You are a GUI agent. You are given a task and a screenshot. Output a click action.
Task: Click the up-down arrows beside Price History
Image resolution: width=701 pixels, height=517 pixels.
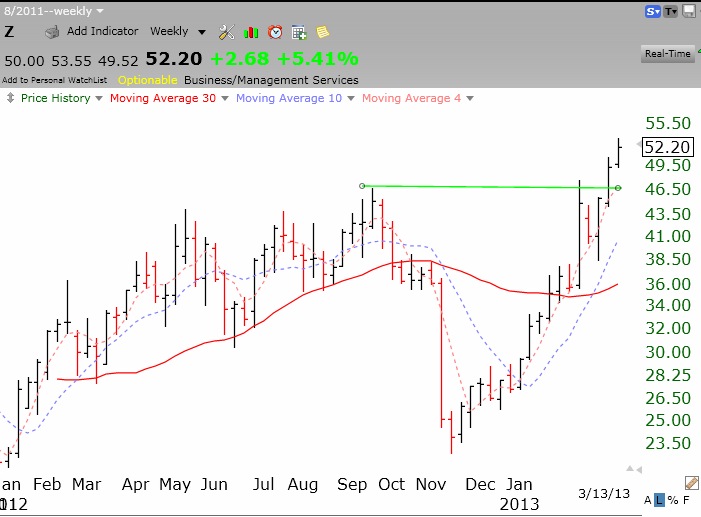[x=10, y=98]
